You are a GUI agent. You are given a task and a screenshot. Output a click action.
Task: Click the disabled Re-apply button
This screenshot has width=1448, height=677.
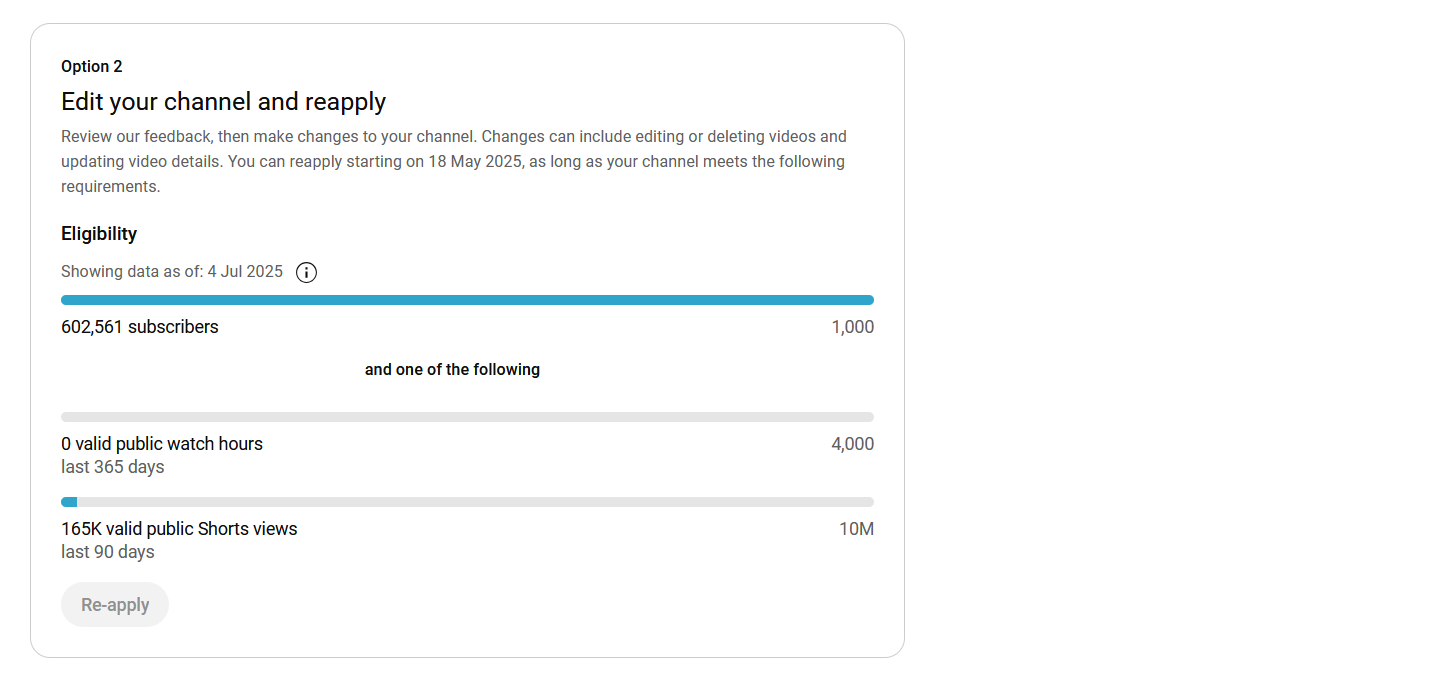click(115, 605)
